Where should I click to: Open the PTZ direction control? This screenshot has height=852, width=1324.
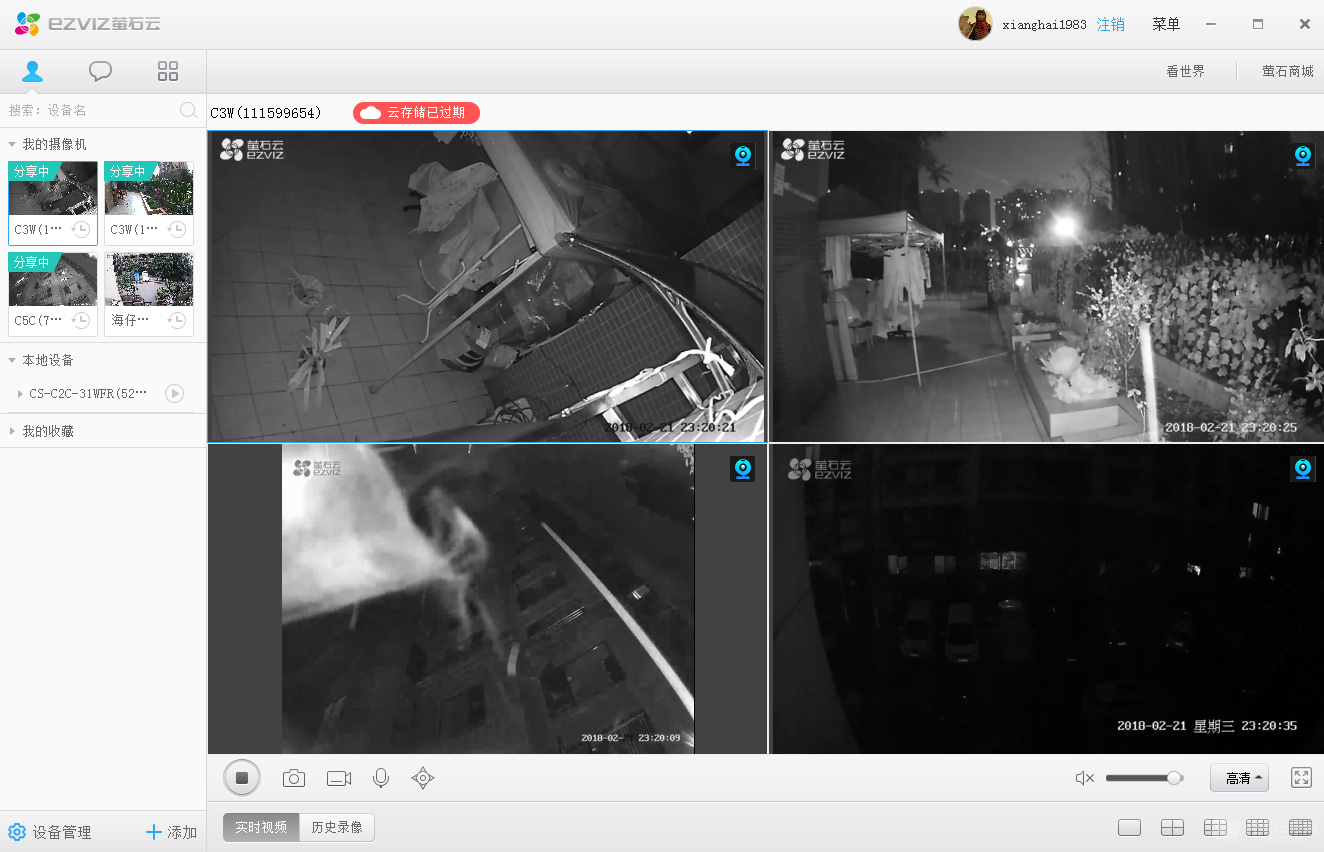(423, 778)
